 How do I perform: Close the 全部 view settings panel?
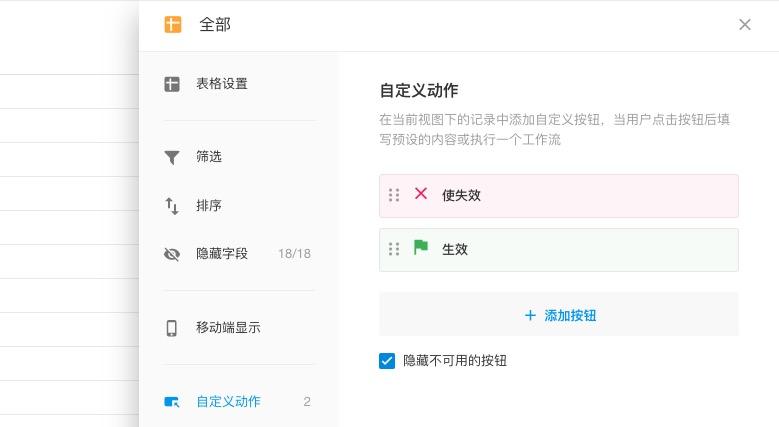(745, 25)
